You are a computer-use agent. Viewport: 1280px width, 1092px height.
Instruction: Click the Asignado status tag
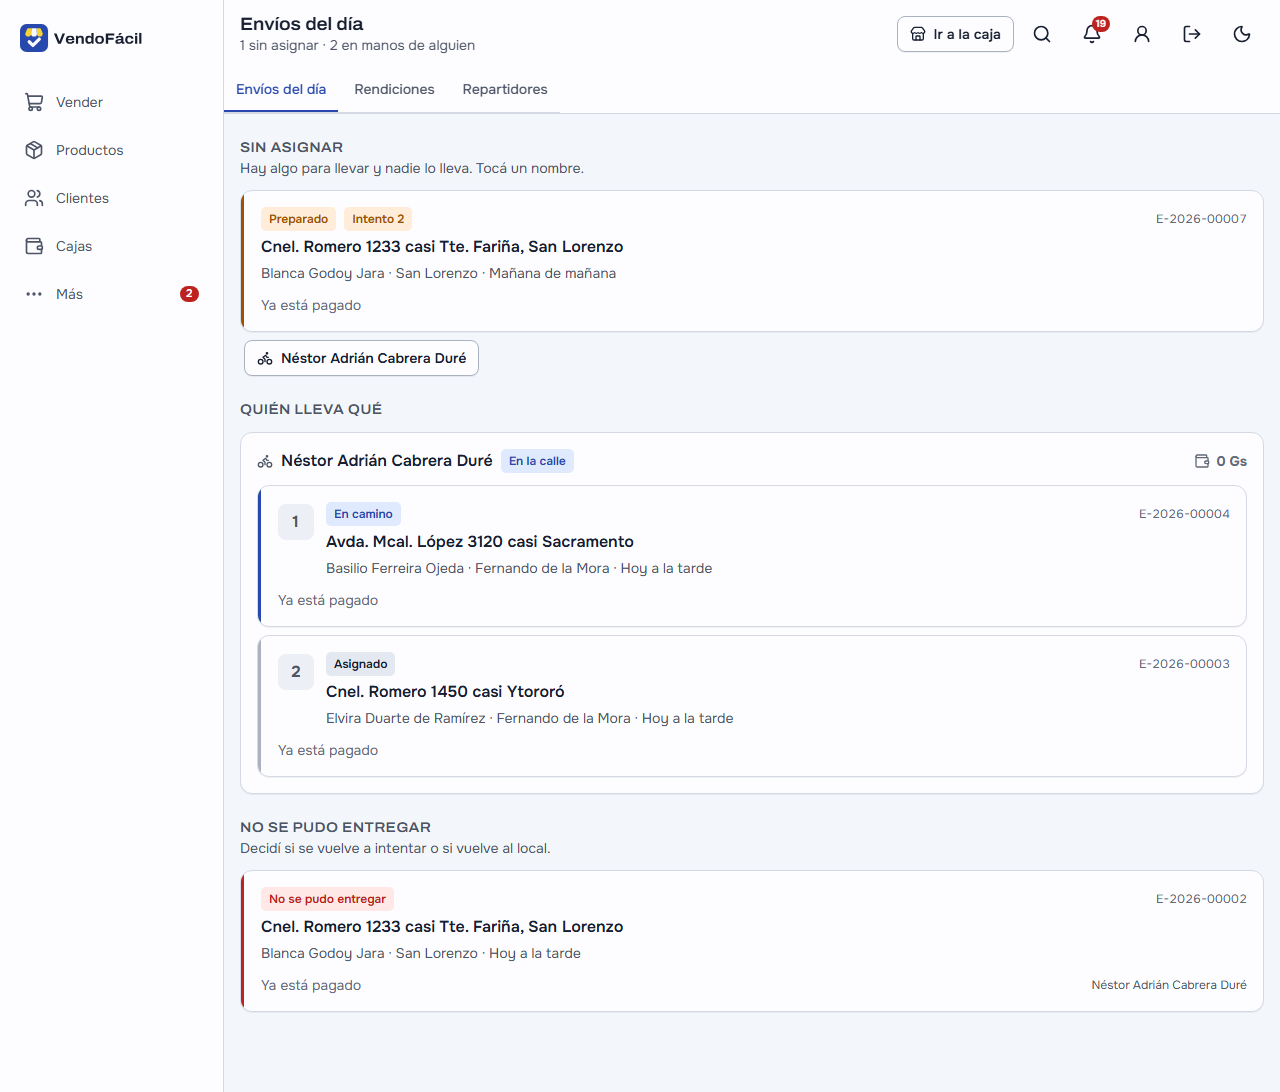360,664
